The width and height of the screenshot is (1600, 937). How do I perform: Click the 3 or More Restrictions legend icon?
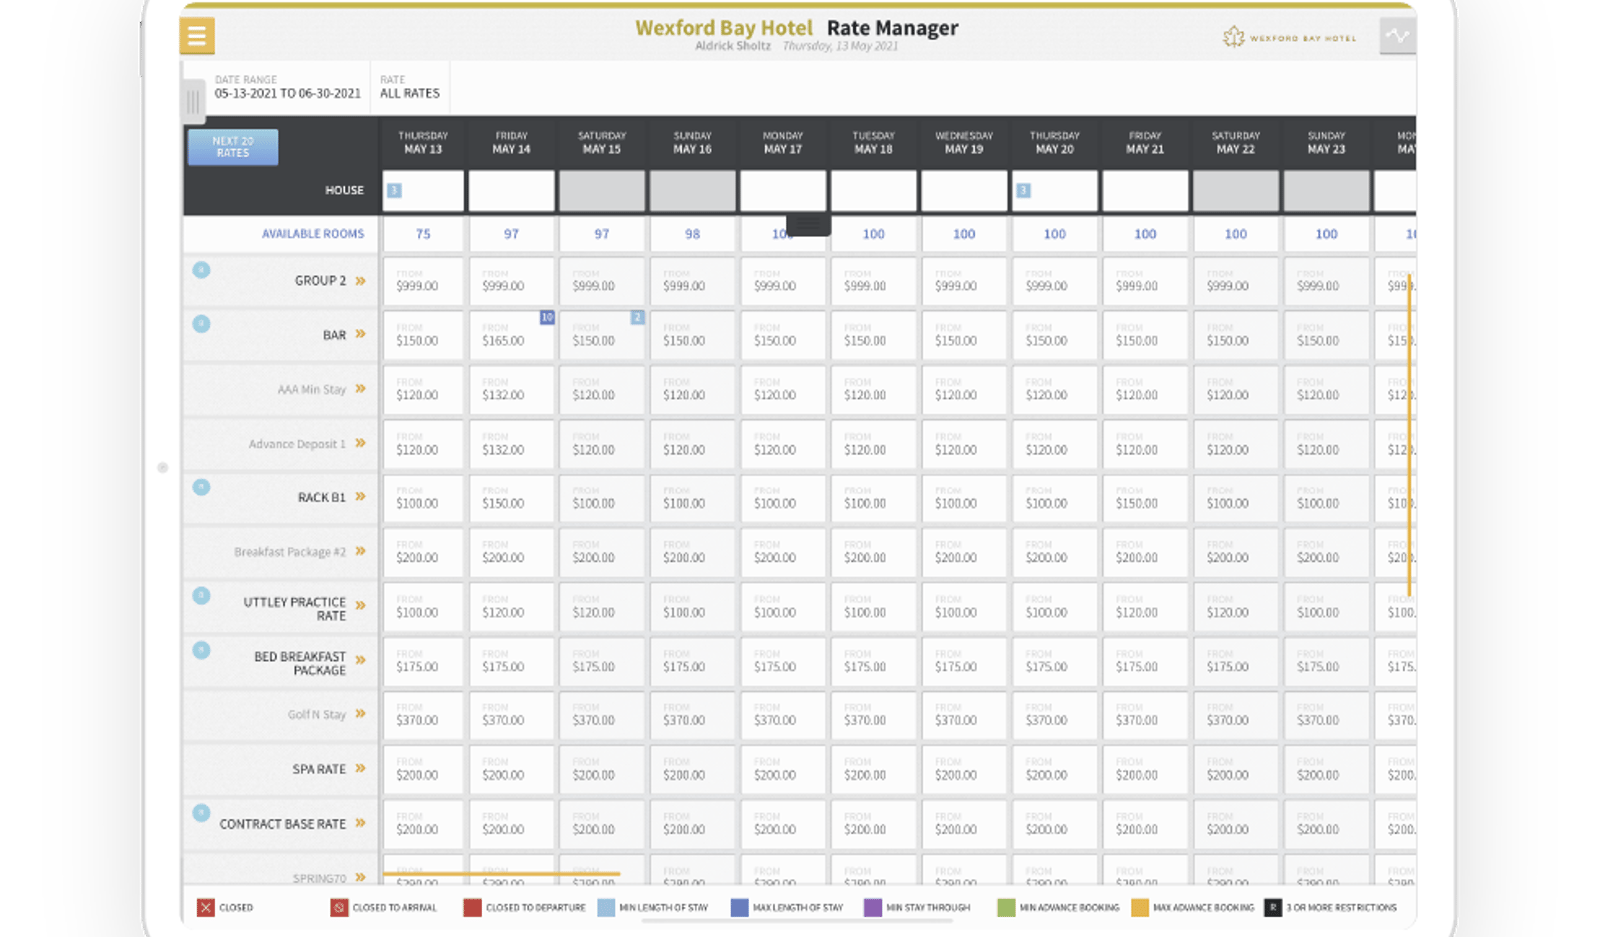tap(1273, 907)
